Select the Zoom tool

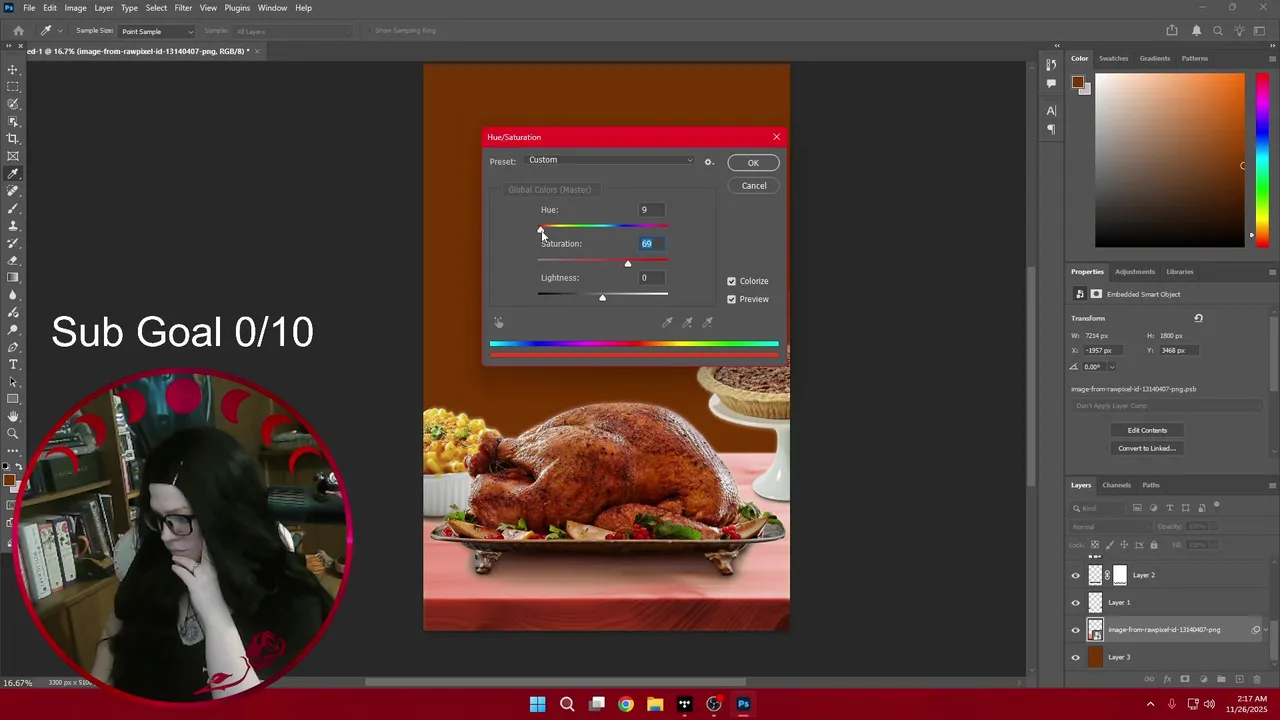pos(13,433)
